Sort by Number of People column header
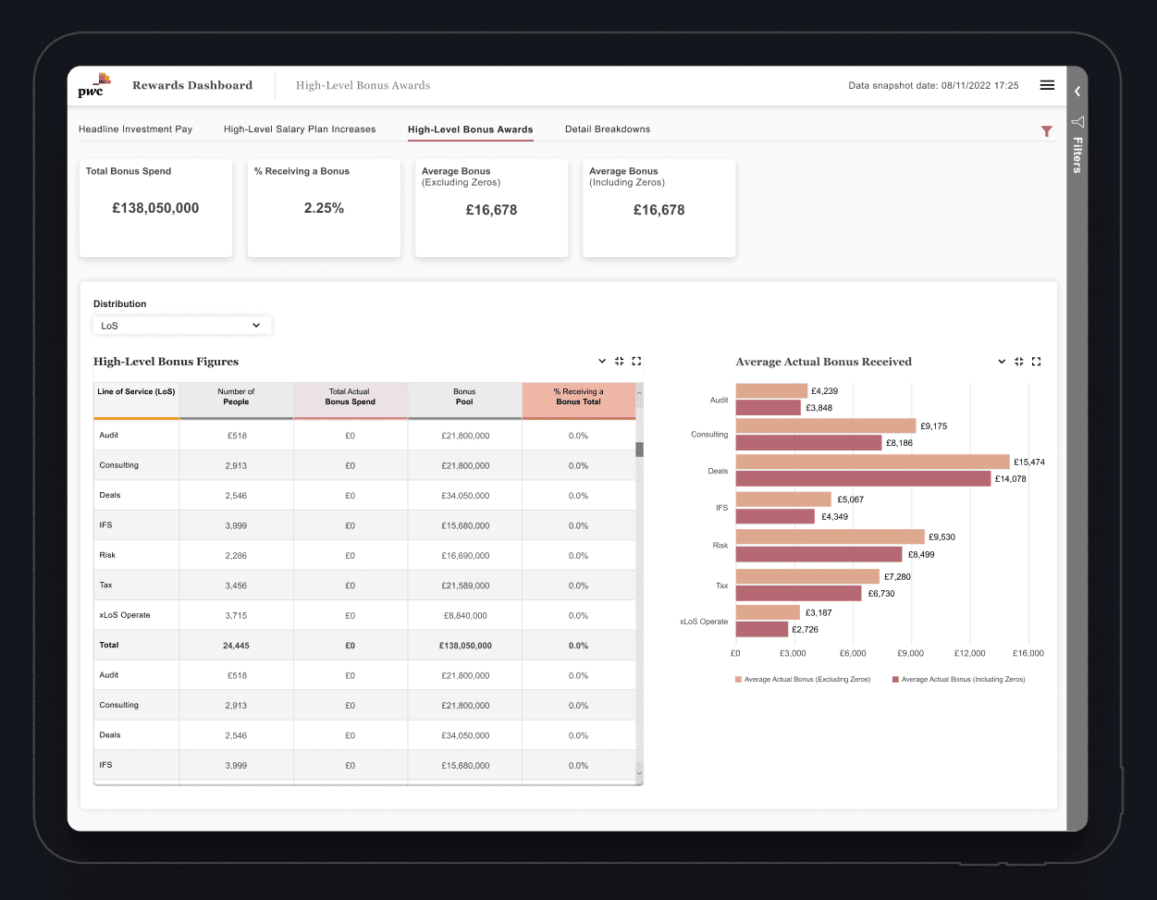This screenshot has height=900, width=1157. pyautogui.click(x=236, y=397)
